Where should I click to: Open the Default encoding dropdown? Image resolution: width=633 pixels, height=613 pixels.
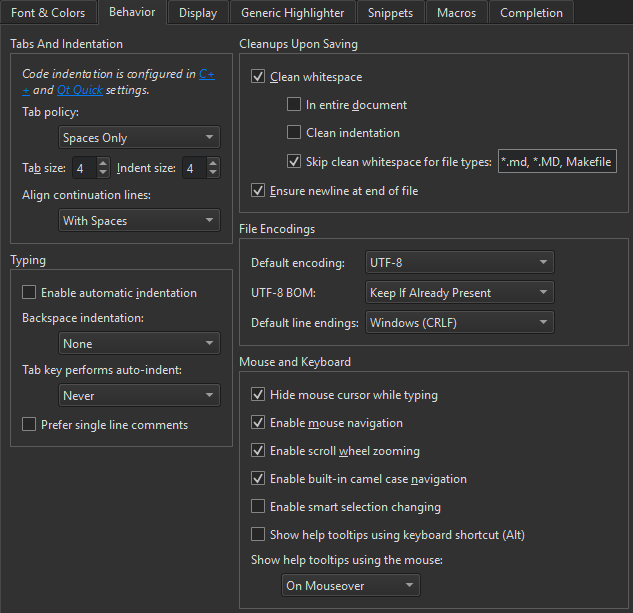[459, 263]
